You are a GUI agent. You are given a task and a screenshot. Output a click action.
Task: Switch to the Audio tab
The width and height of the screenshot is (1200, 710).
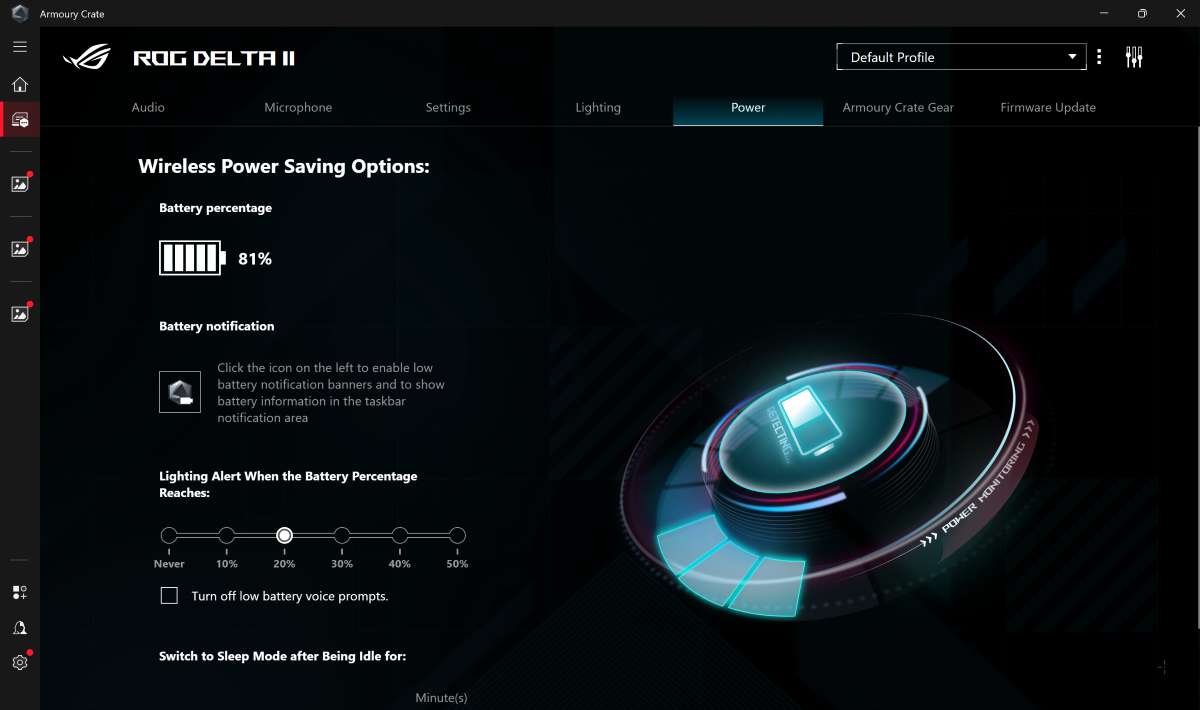click(x=148, y=107)
